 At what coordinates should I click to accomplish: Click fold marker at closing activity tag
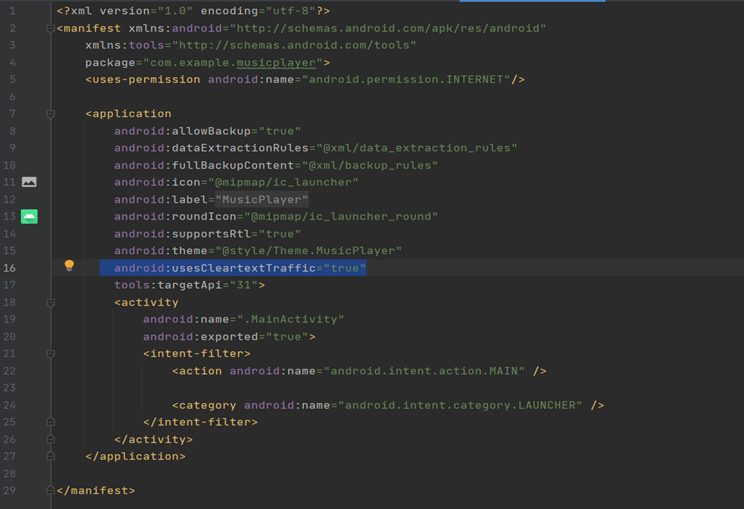(50, 439)
